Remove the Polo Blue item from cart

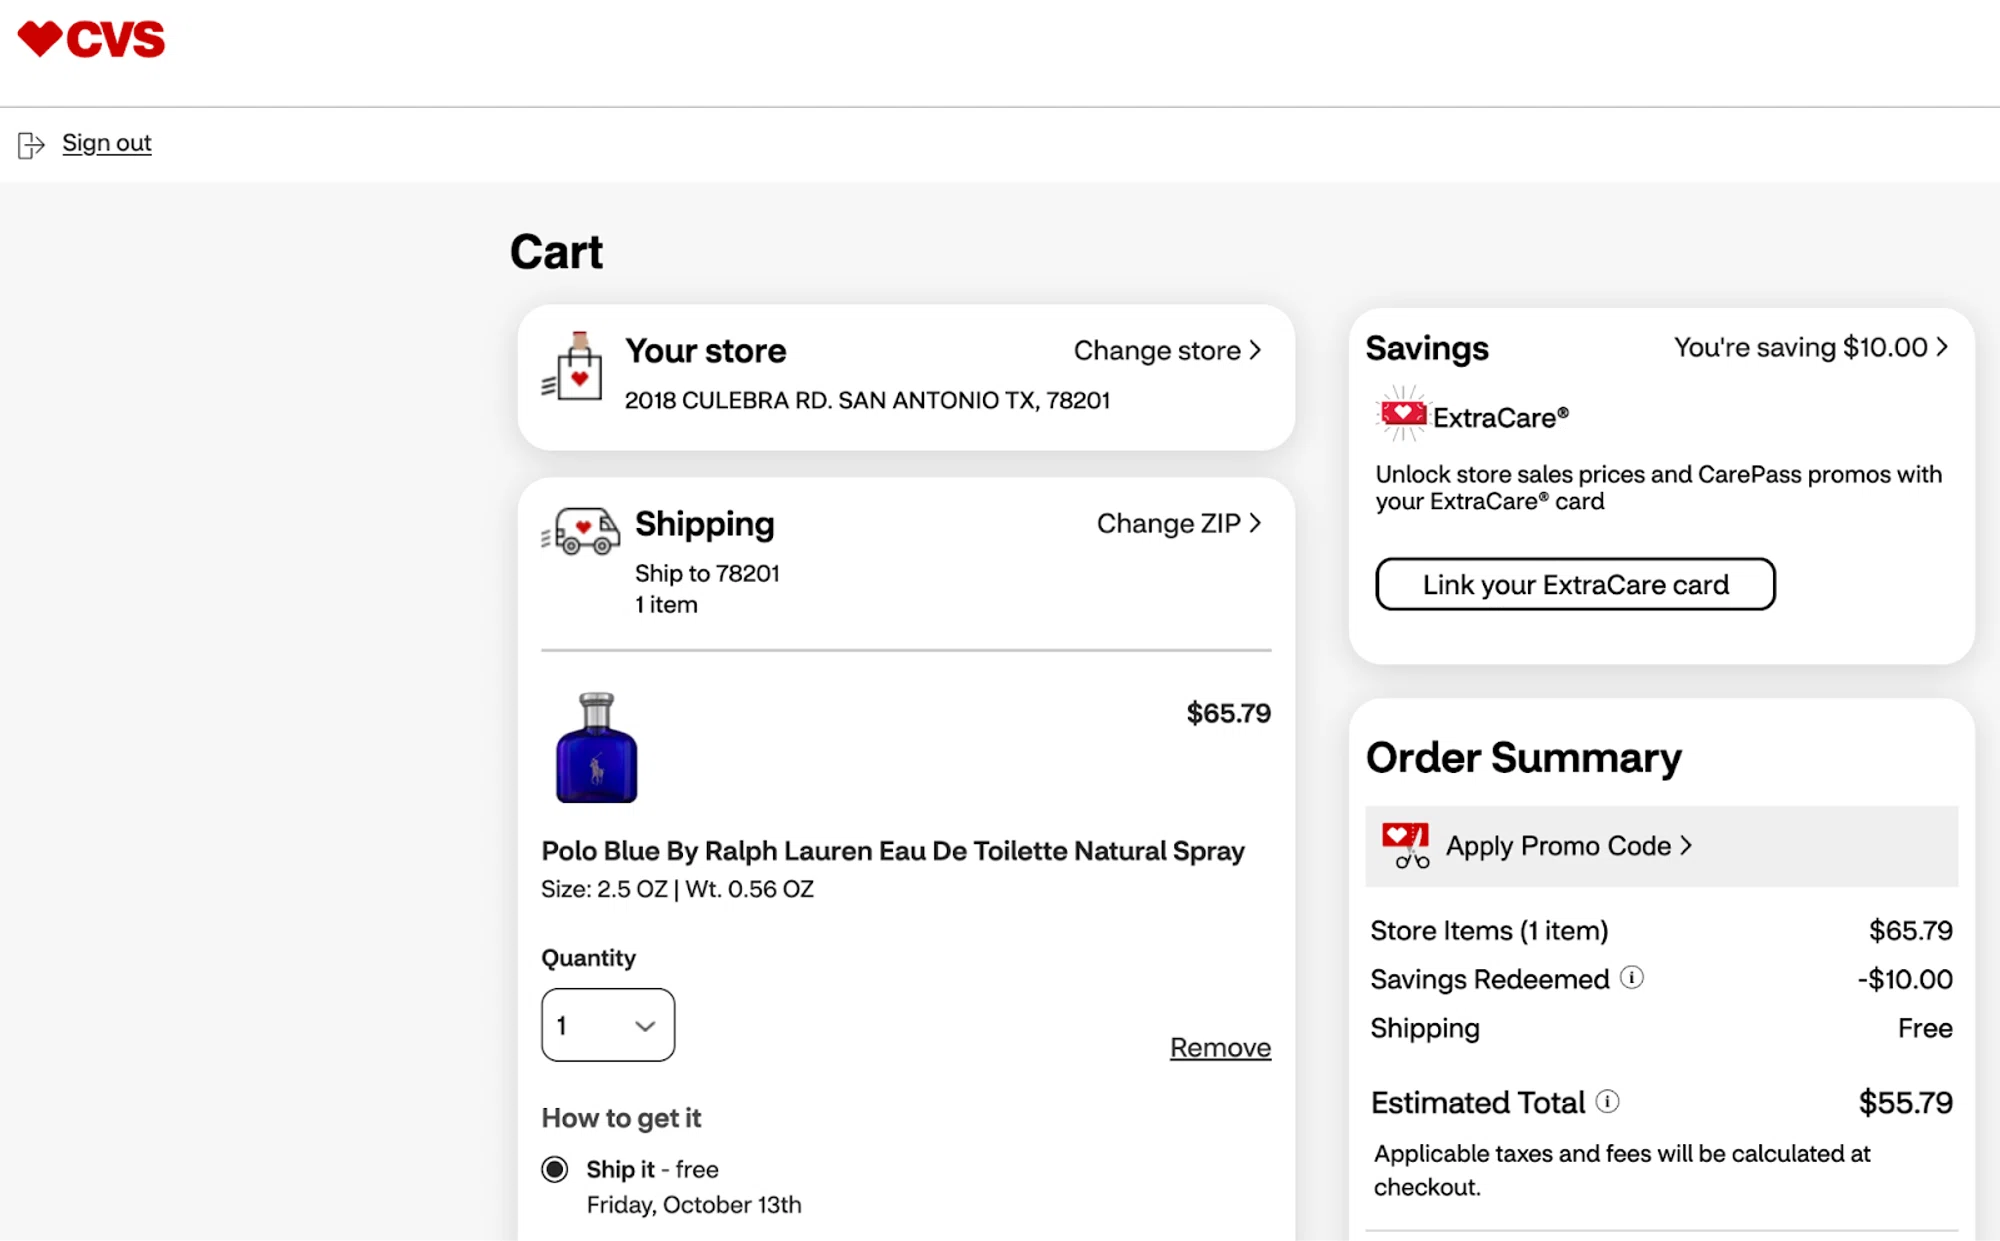click(x=1220, y=1047)
